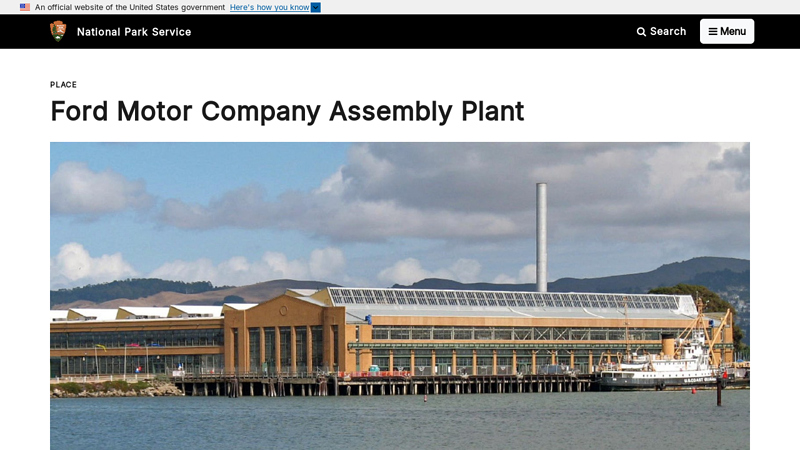The image size is (800, 450).
Task: Click the PLACE label above the title
Action: click(x=63, y=85)
